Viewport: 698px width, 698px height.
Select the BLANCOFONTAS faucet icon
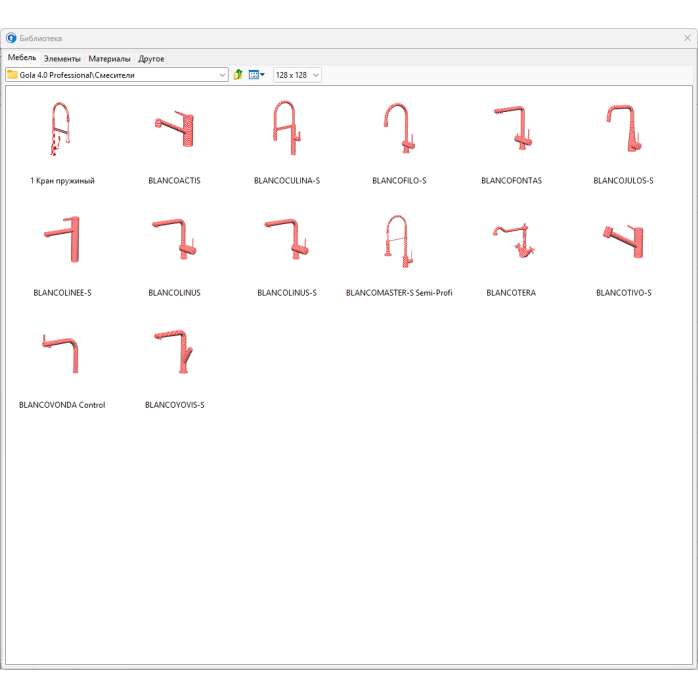513,128
